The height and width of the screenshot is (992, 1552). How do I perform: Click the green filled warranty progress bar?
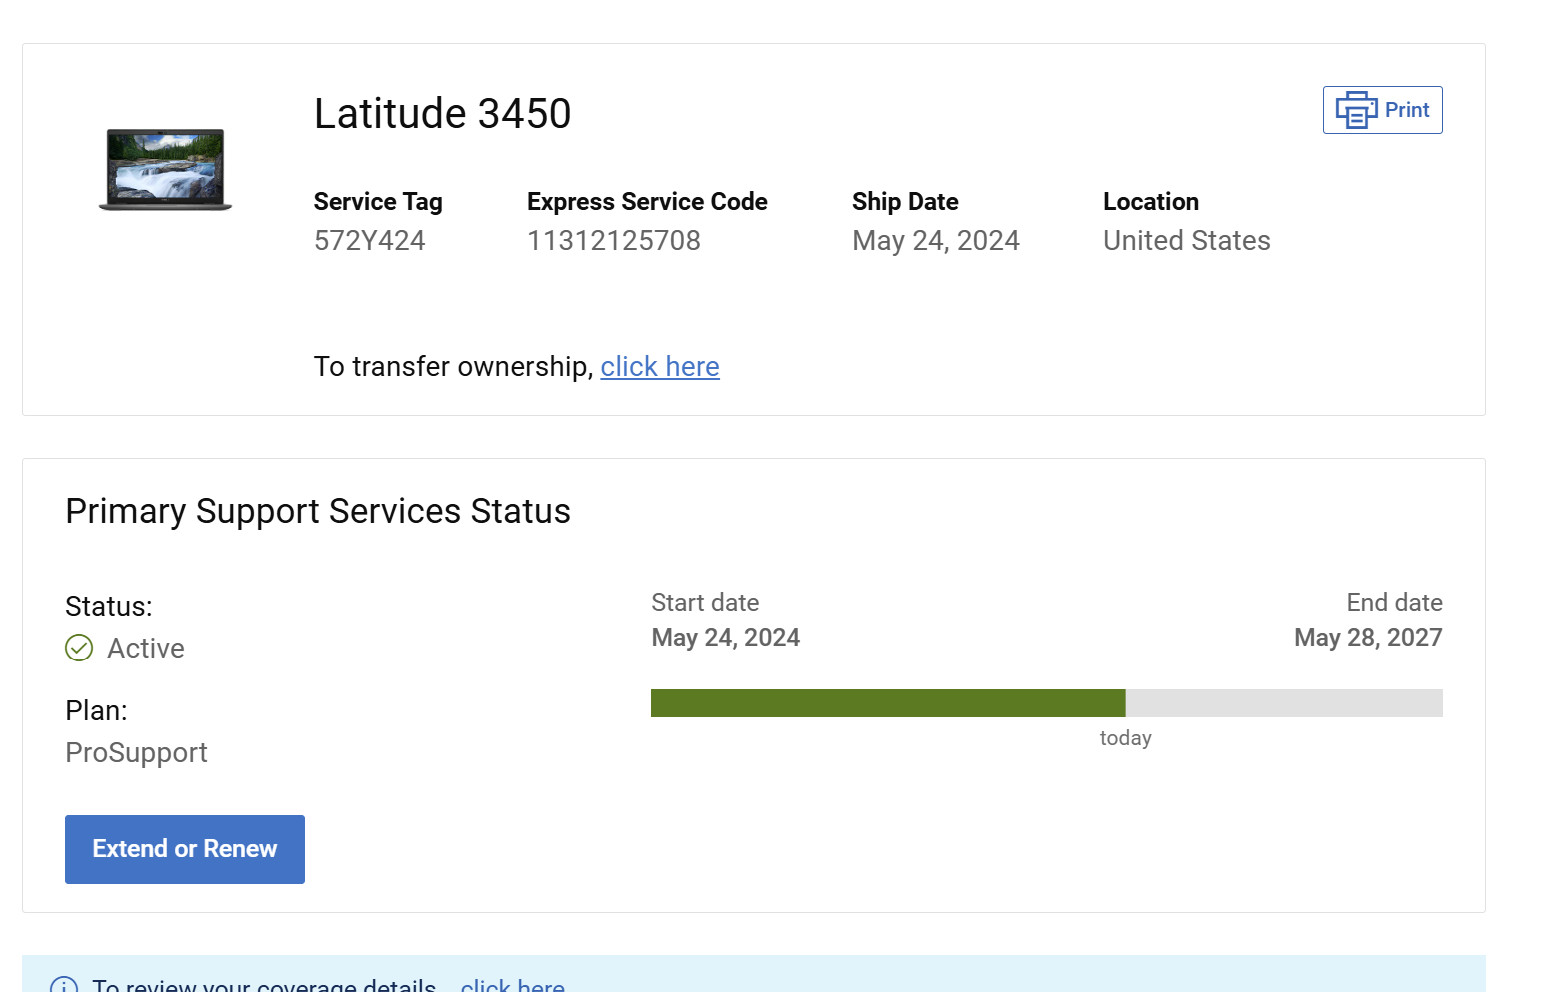tap(888, 703)
